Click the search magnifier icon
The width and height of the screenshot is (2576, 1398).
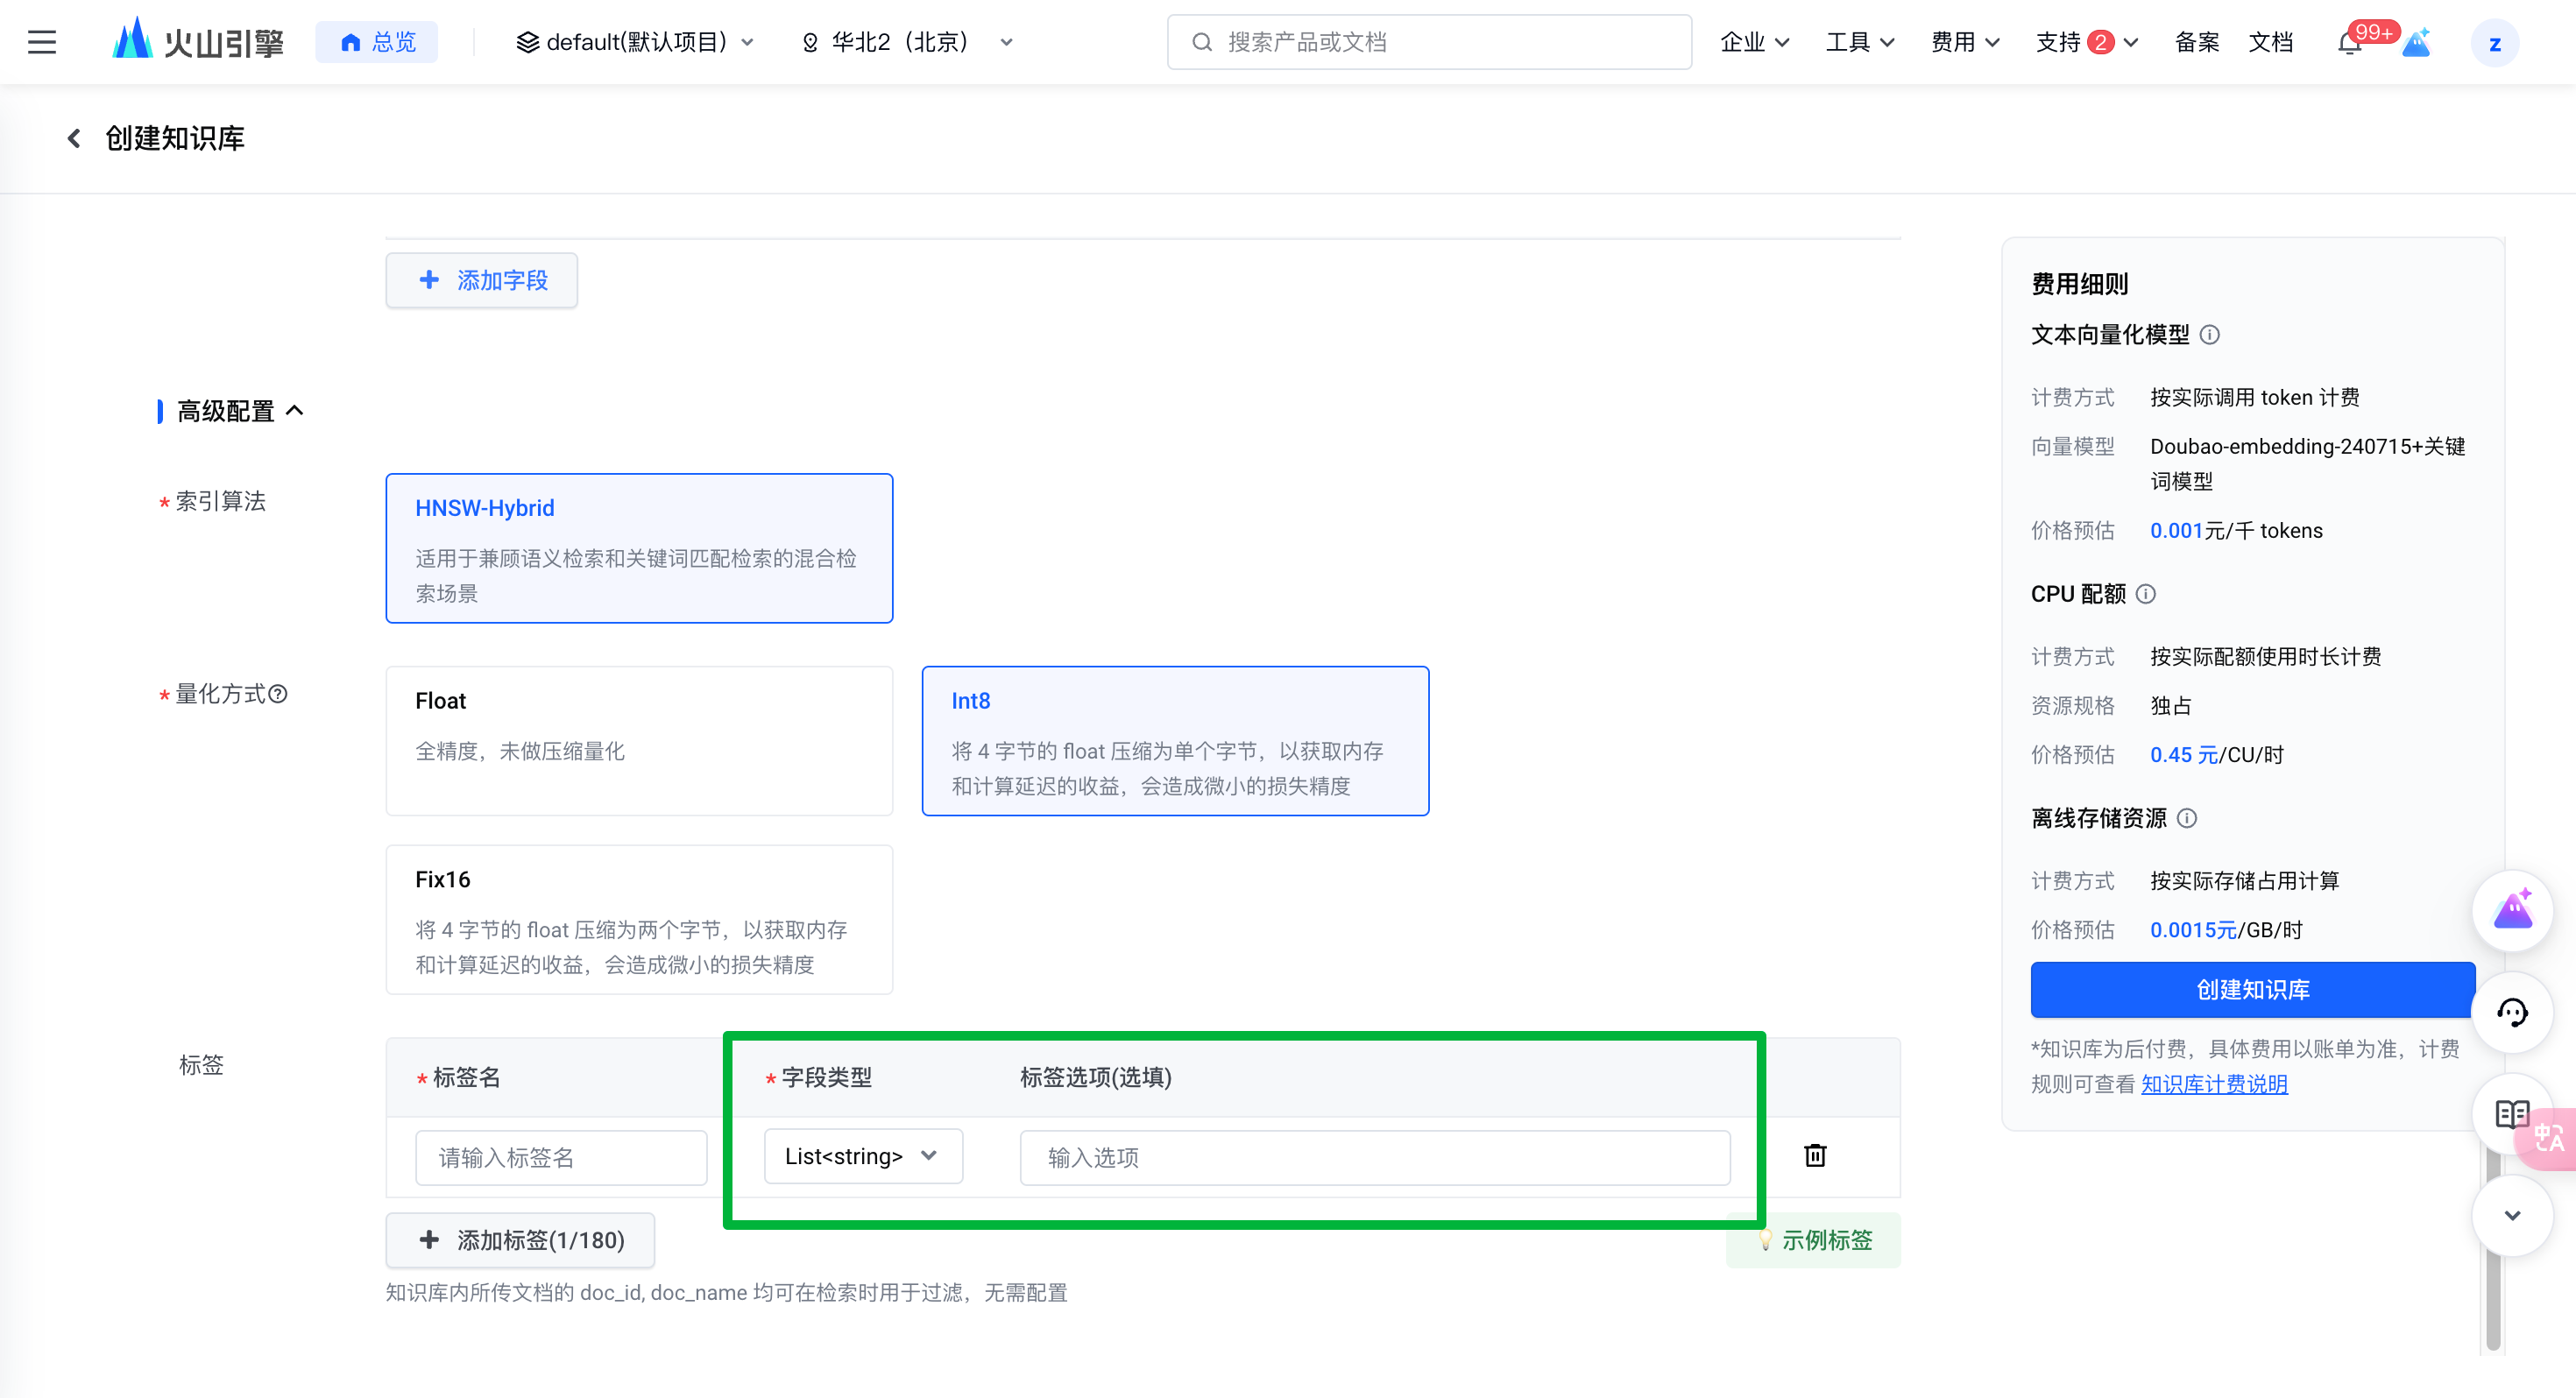pyautogui.click(x=1202, y=42)
